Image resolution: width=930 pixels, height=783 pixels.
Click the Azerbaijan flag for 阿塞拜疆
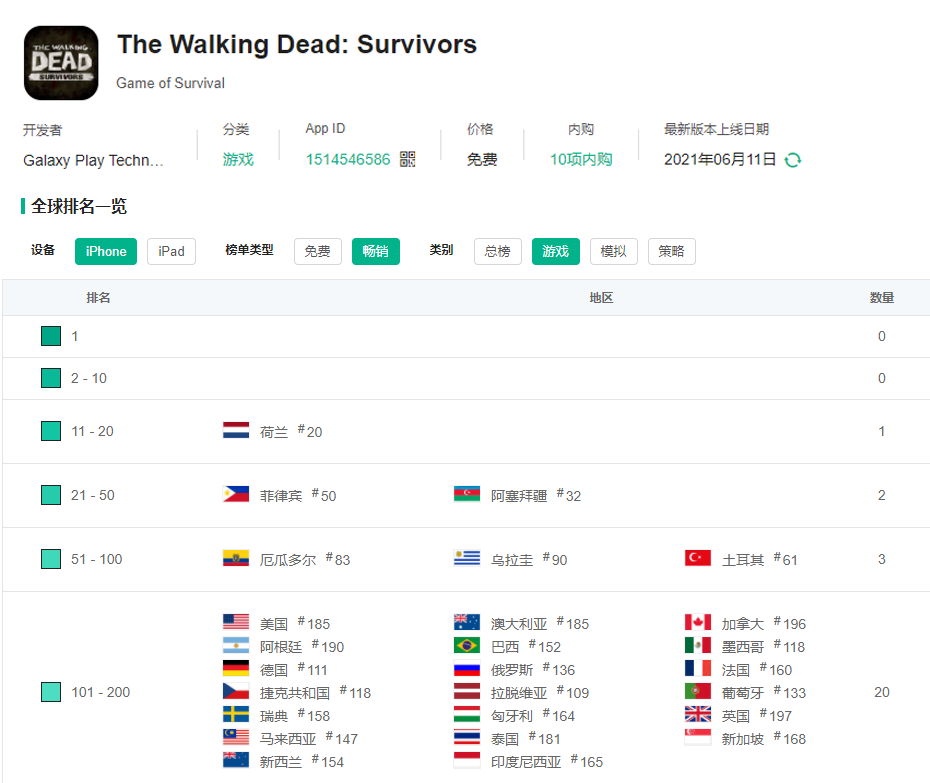[467, 494]
